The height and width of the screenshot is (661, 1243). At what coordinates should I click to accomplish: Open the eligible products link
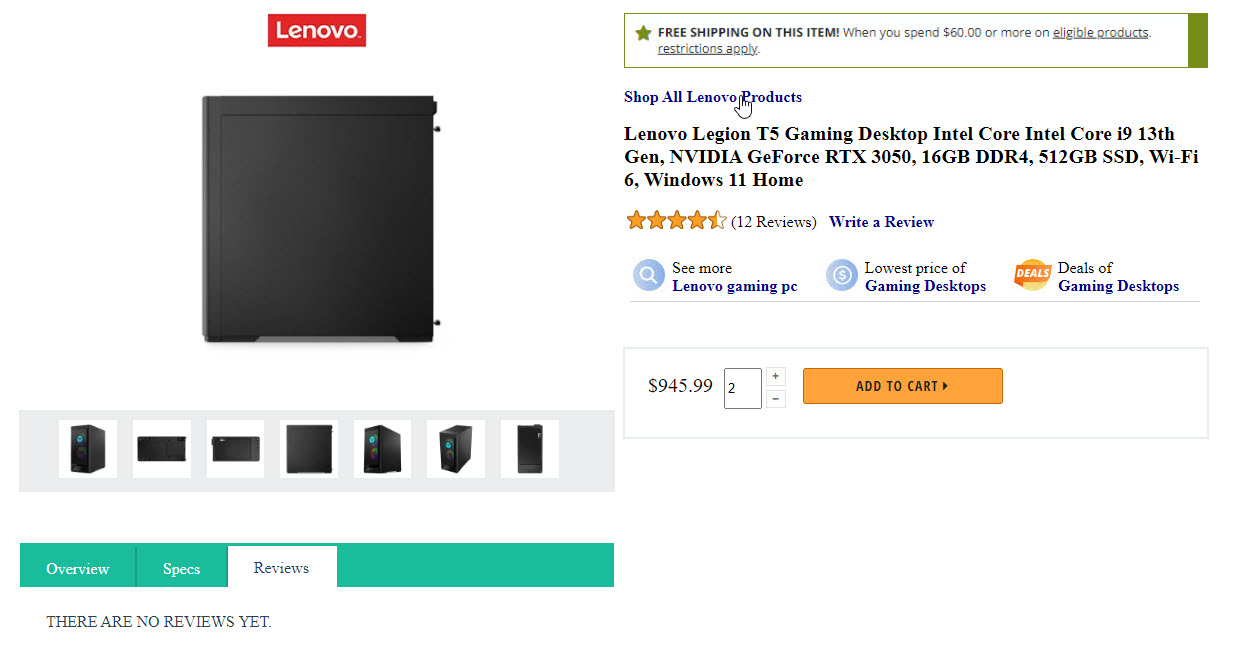(x=1100, y=32)
